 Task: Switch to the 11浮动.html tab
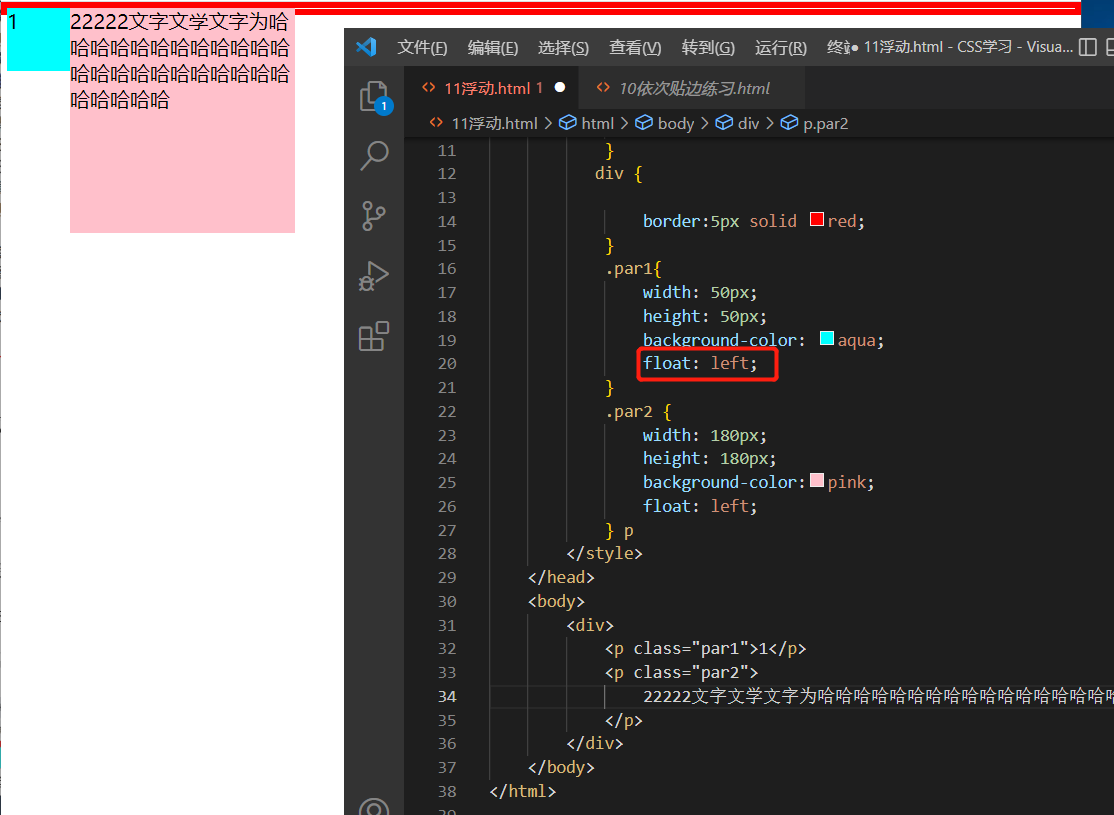[492, 88]
